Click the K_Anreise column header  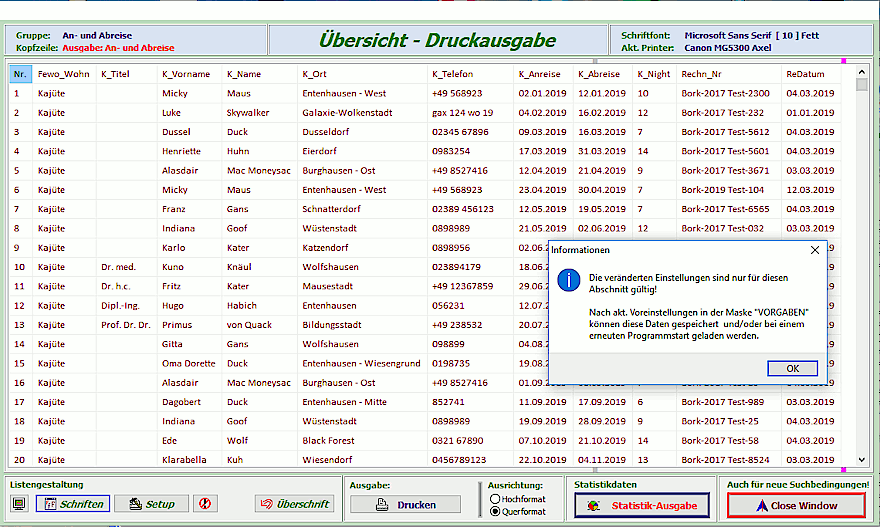pos(539,74)
